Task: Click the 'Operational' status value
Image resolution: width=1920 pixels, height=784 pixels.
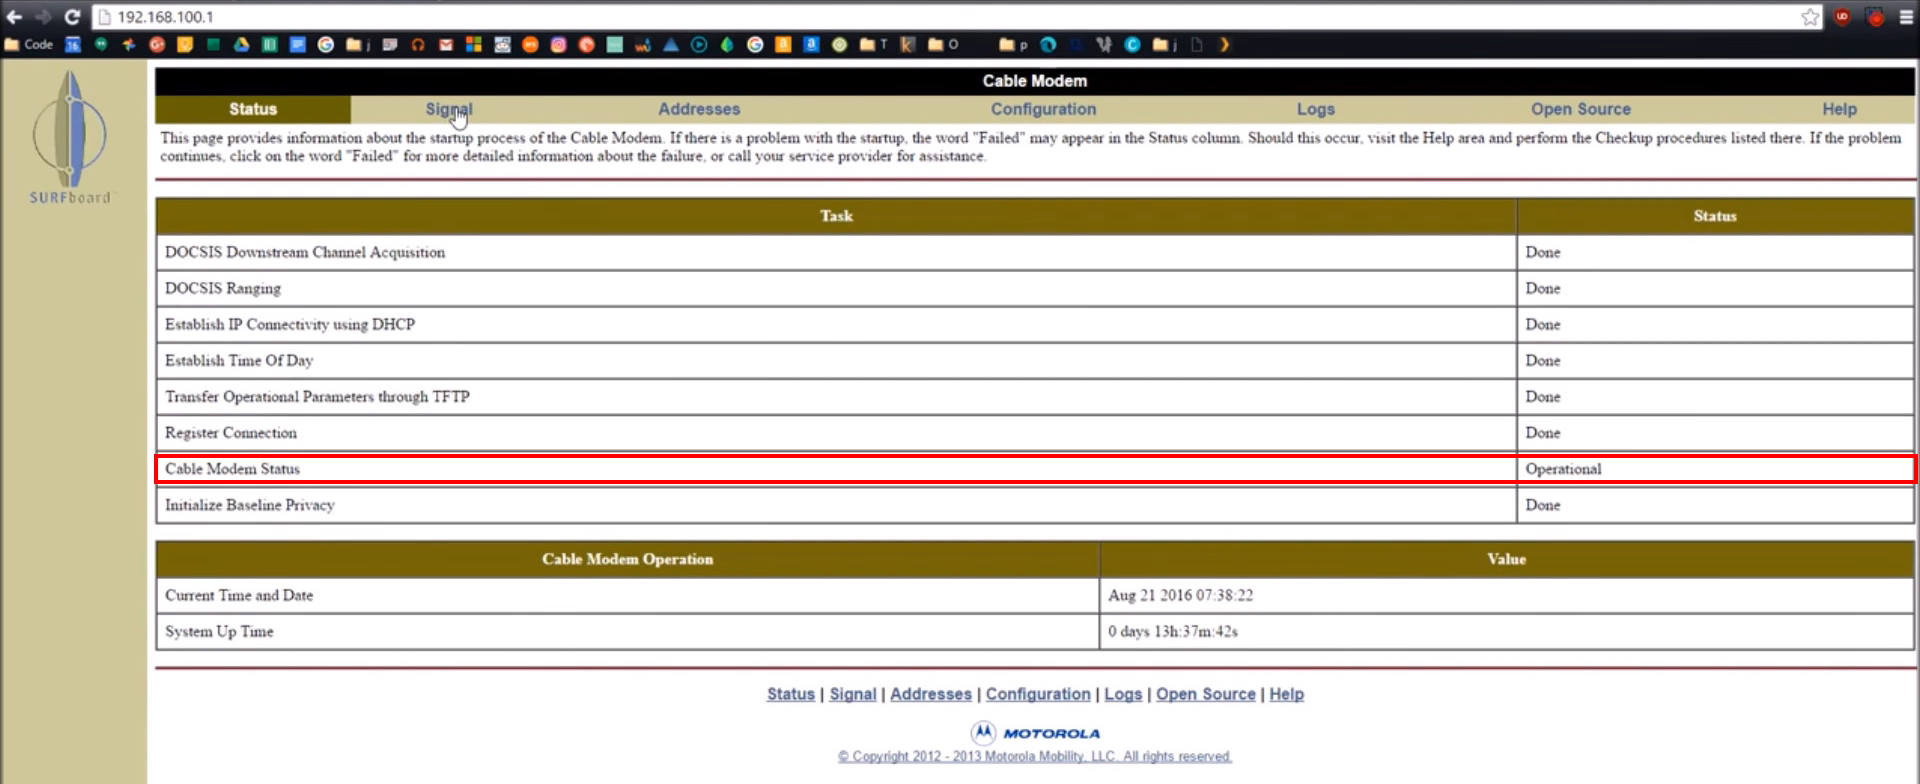Action: click(x=1563, y=468)
